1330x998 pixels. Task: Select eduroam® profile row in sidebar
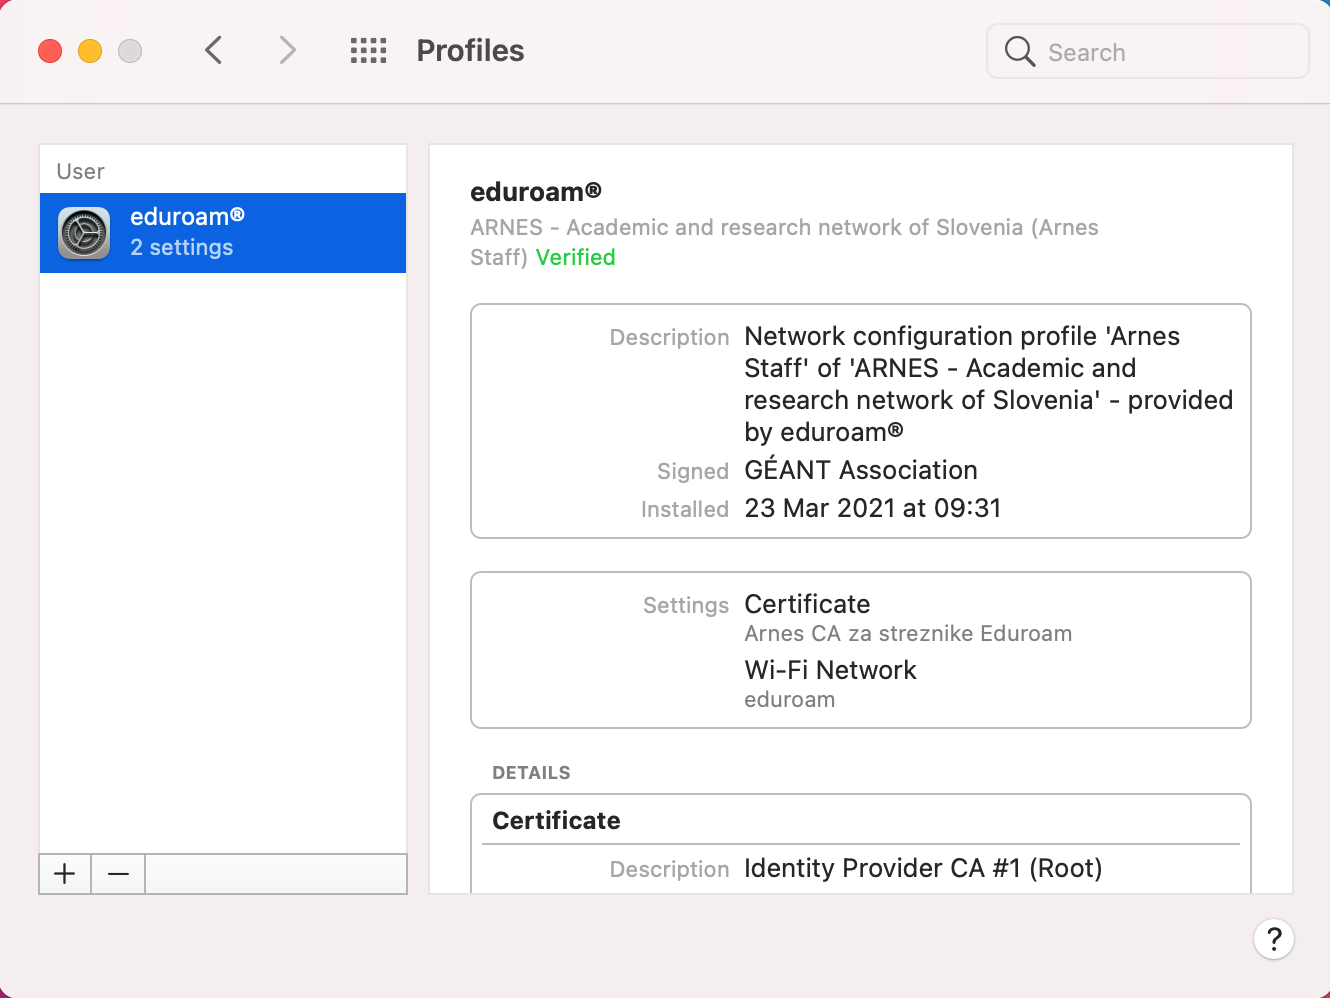click(x=223, y=233)
